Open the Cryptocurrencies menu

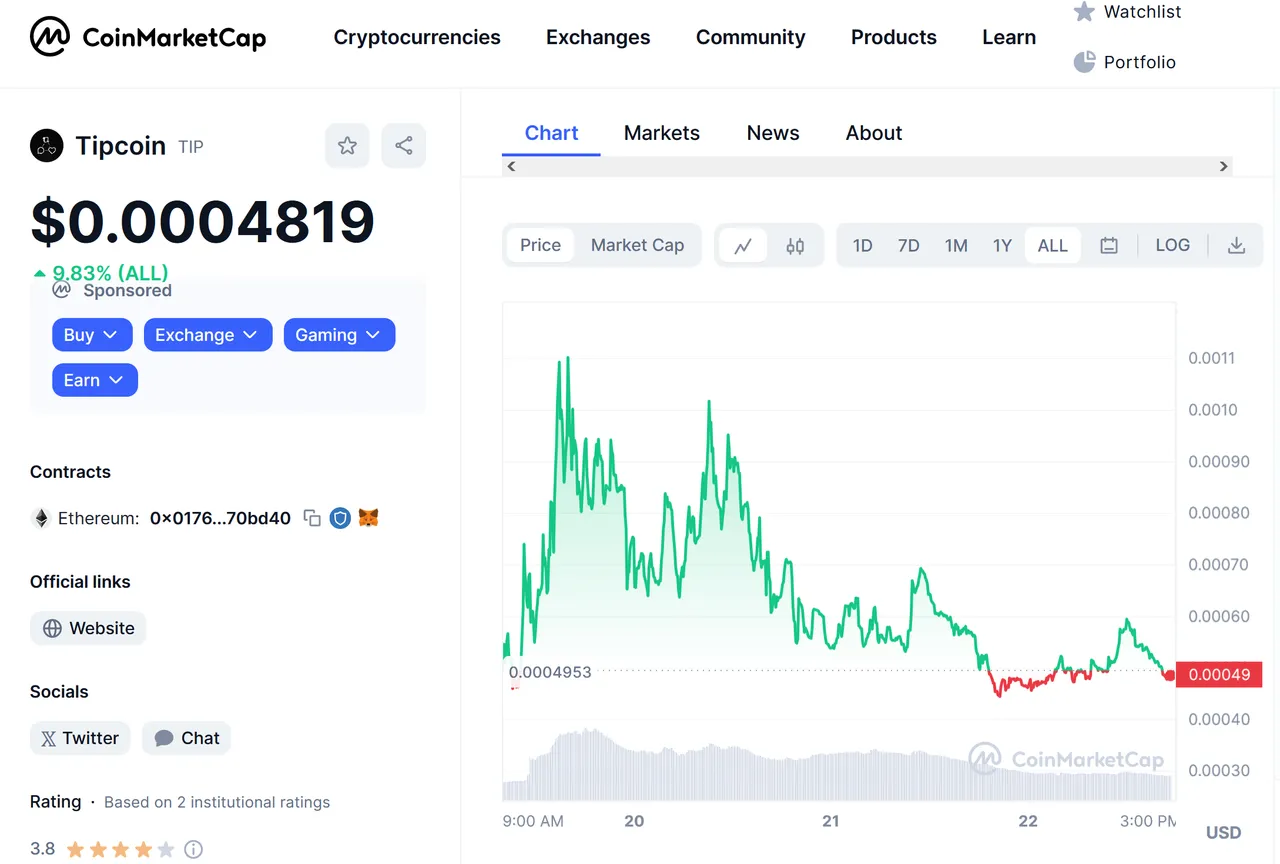click(417, 38)
